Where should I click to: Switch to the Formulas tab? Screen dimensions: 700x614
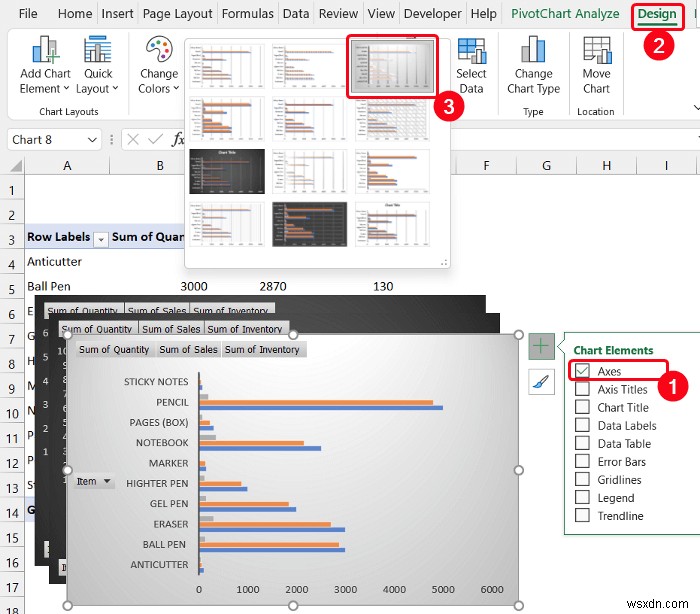247,14
